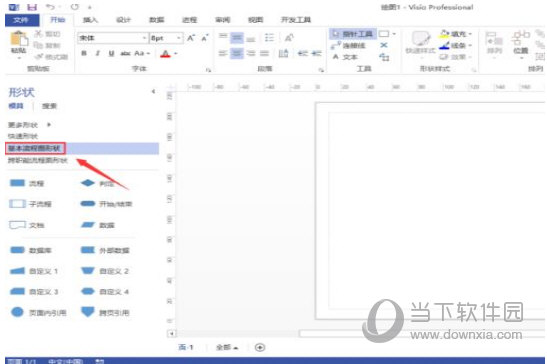
Task: Decrease the font size
Action: (205, 38)
